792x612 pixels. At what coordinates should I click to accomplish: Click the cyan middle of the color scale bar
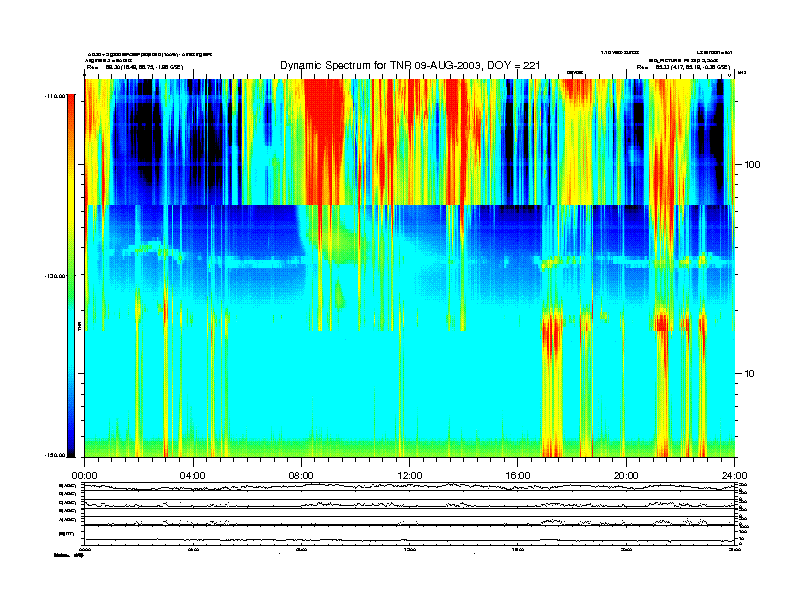[71, 323]
